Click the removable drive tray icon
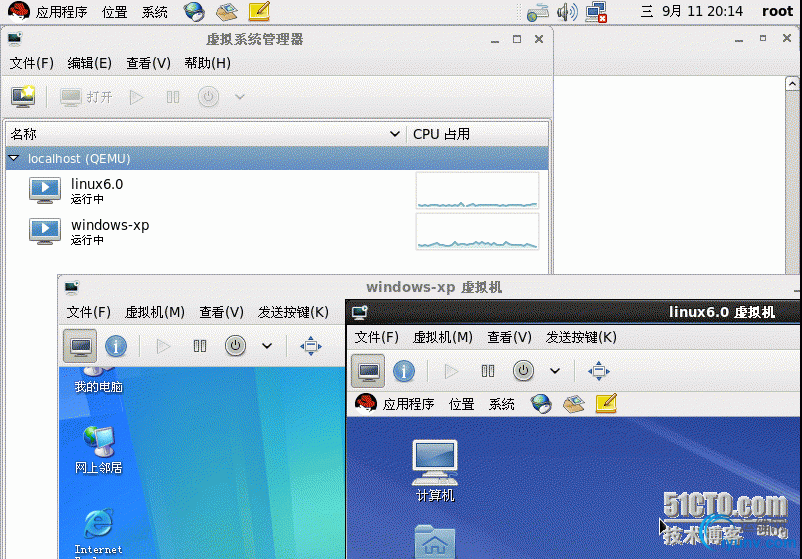 (538, 11)
